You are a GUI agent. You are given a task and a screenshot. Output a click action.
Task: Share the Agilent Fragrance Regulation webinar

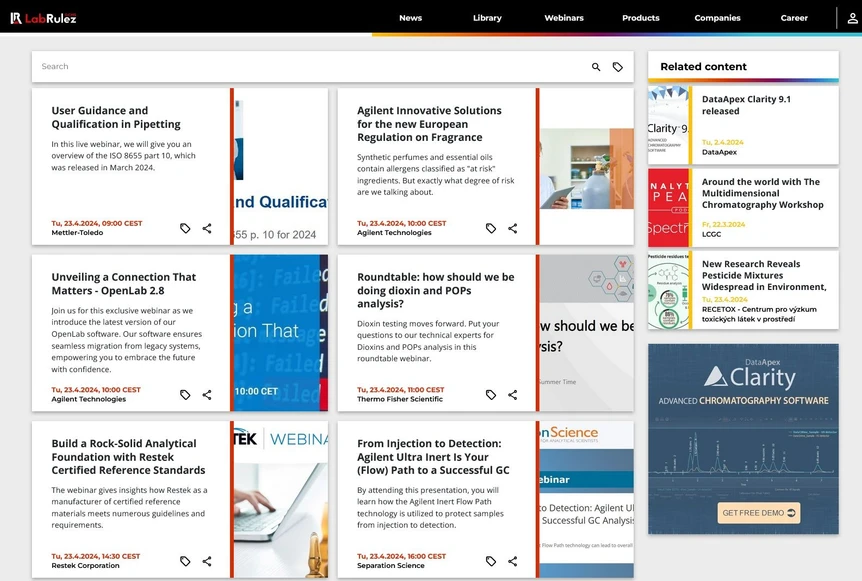pos(512,228)
